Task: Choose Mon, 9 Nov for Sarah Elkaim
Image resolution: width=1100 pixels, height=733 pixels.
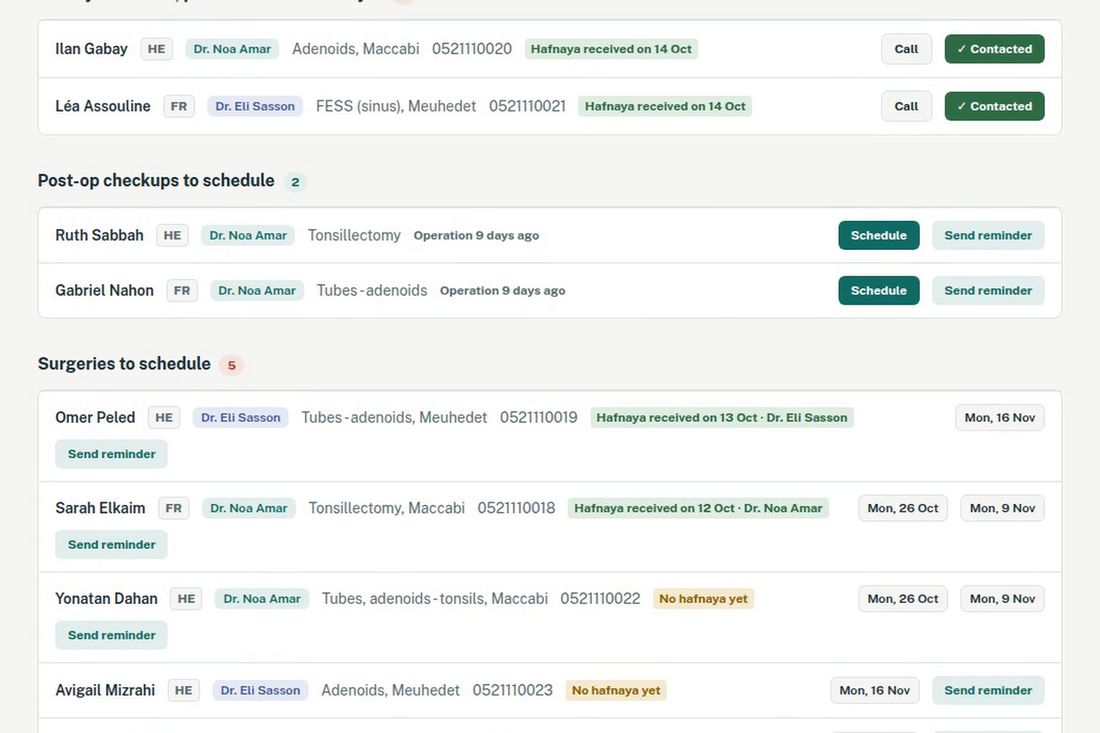Action: coord(1002,509)
